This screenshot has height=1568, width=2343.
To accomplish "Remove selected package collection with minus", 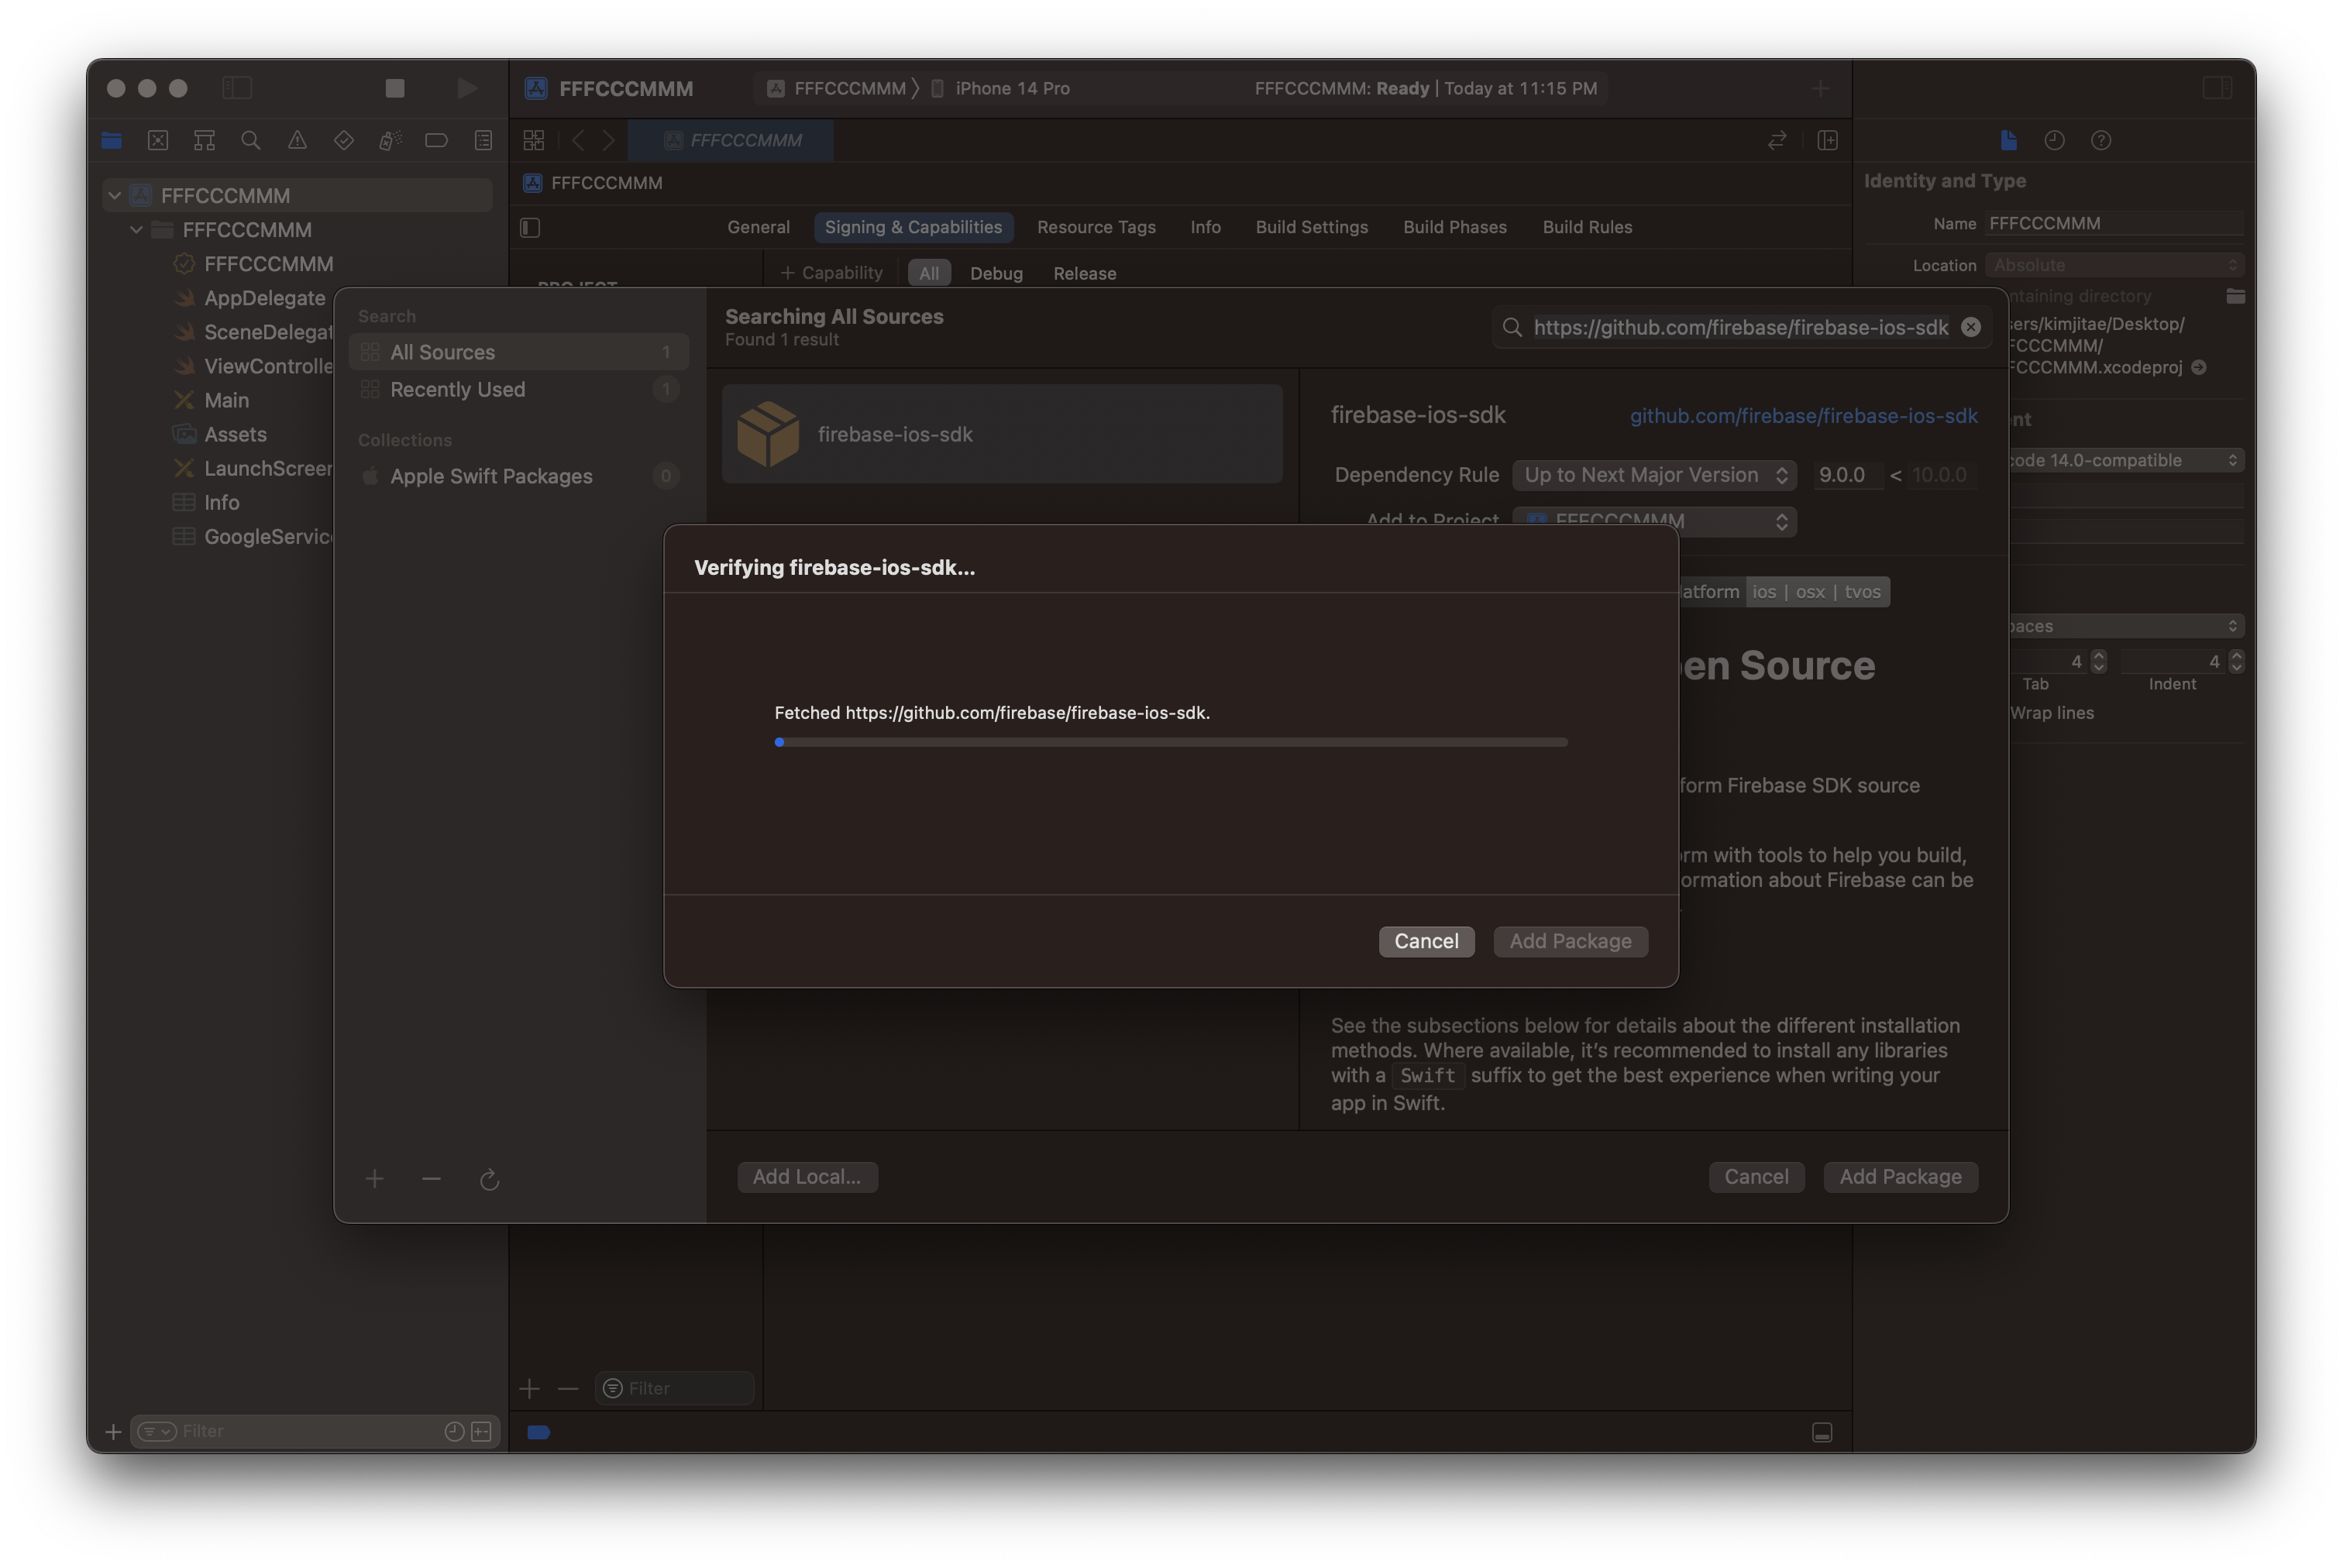I will pos(431,1179).
